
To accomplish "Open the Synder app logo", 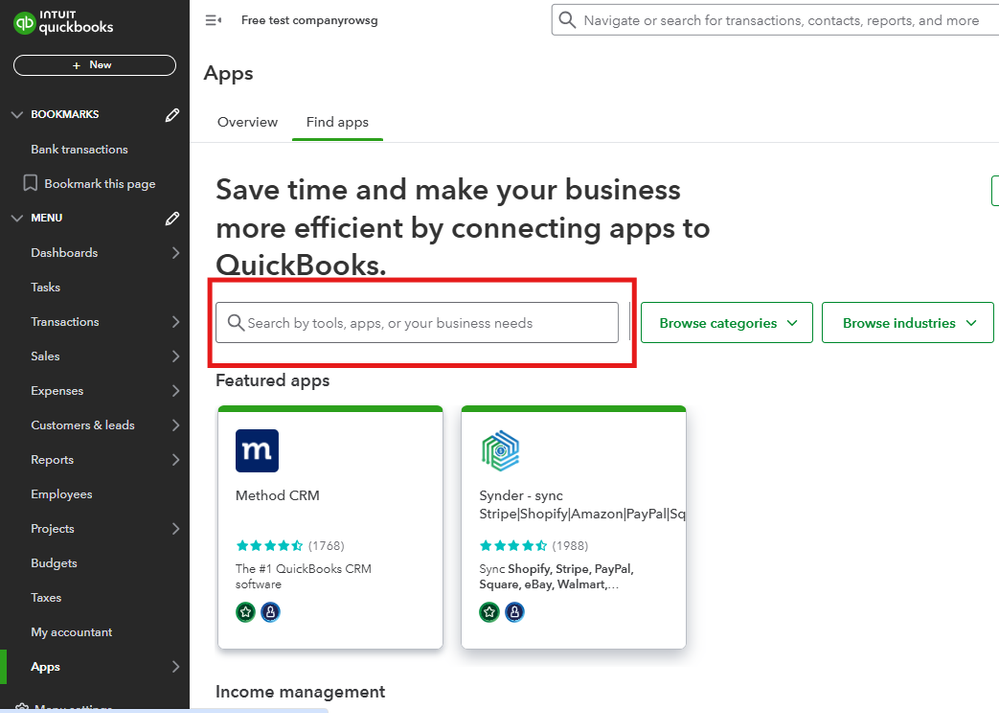I will (x=500, y=450).
